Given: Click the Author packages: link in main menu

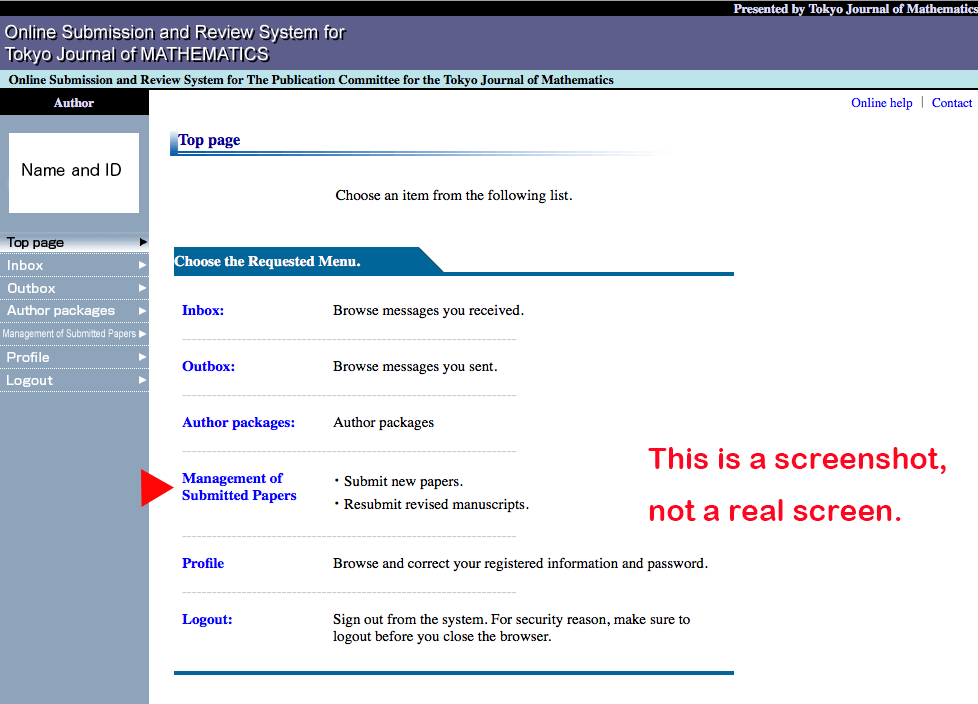Looking at the screenshot, I should tap(238, 423).
